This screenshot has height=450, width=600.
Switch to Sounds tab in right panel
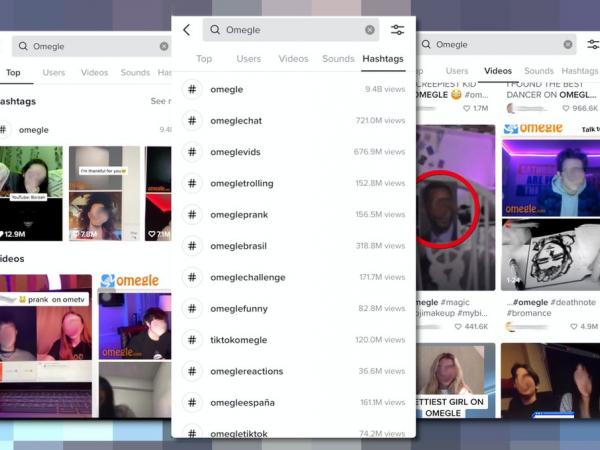click(539, 71)
